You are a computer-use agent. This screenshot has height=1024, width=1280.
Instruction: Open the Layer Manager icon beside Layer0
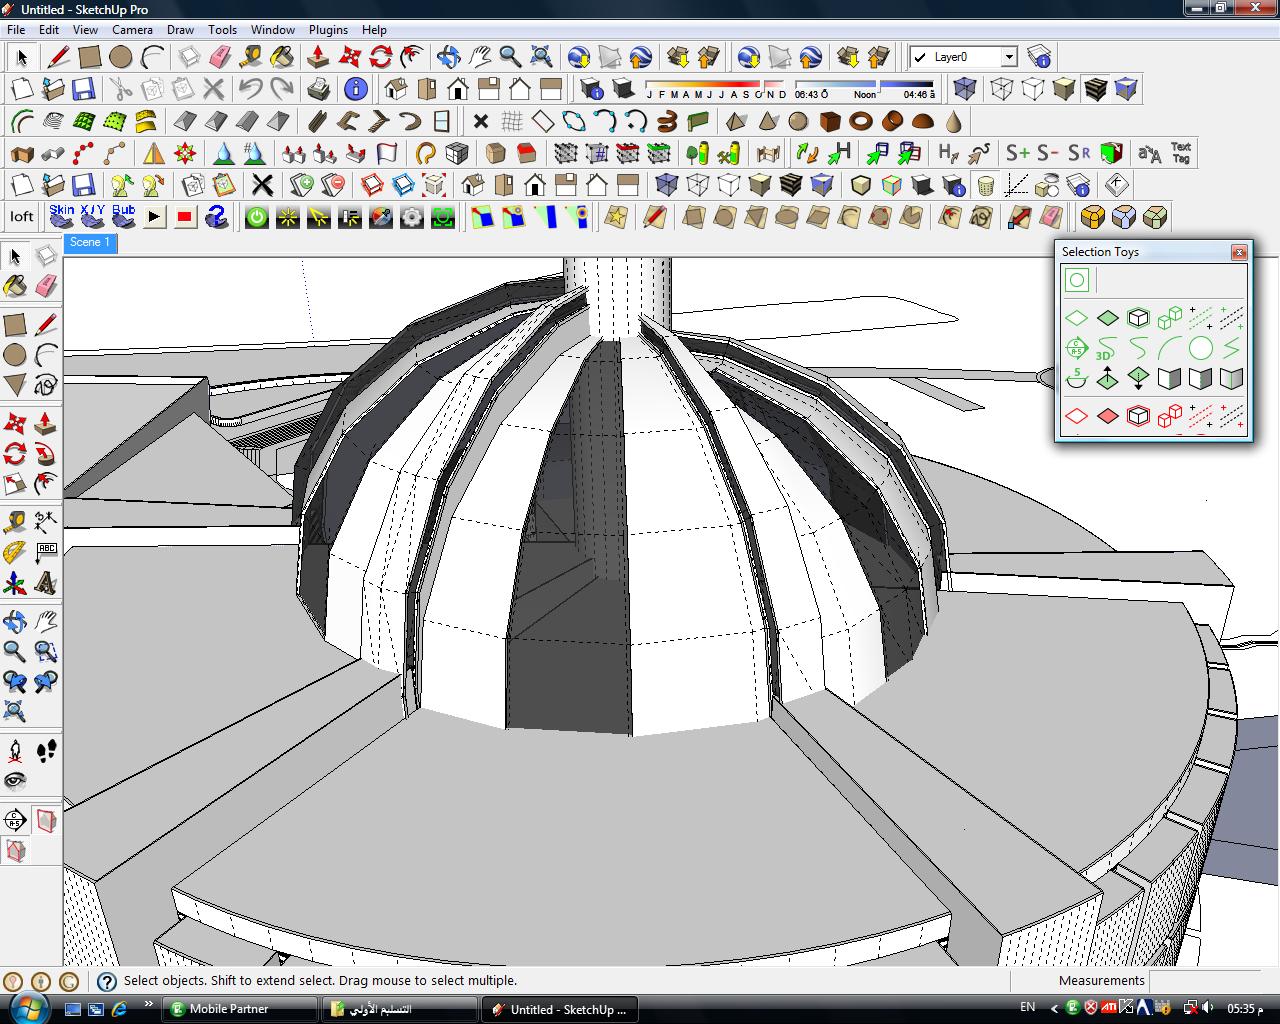[1039, 57]
